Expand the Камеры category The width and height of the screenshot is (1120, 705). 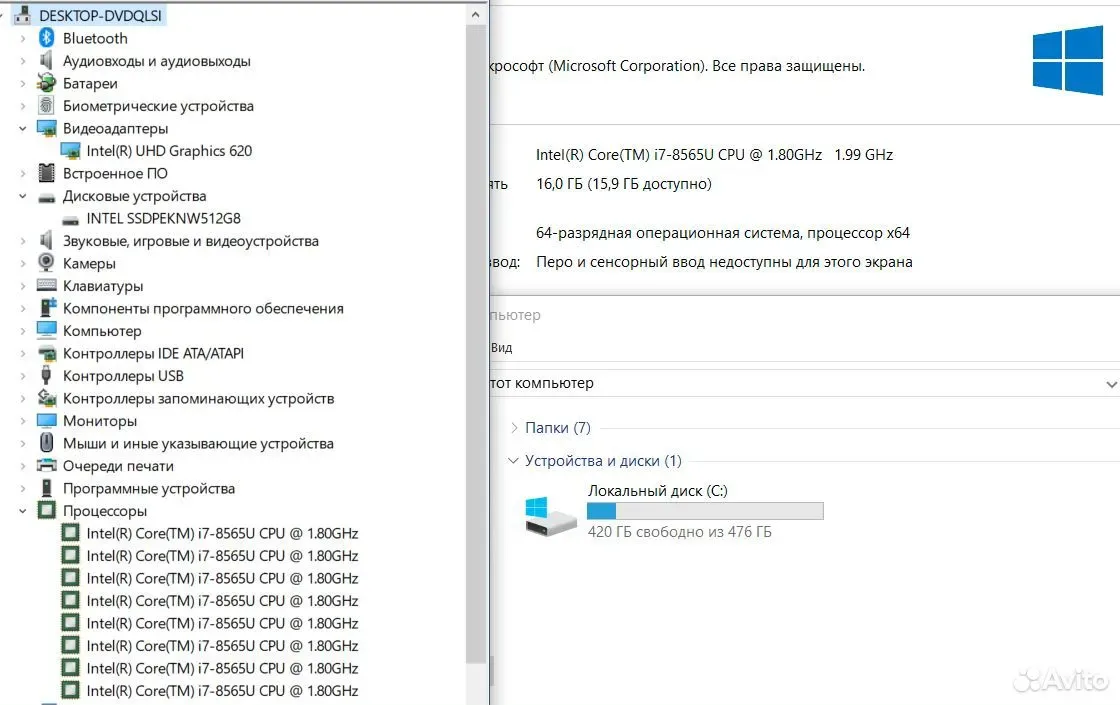[x=22, y=263]
